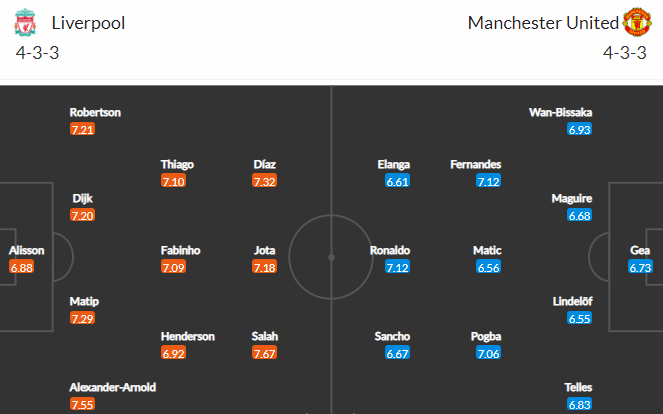Viewport: 663px width, 414px height.
Task: Click Gea's 6.73 rating badge
Action: point(640,267)
